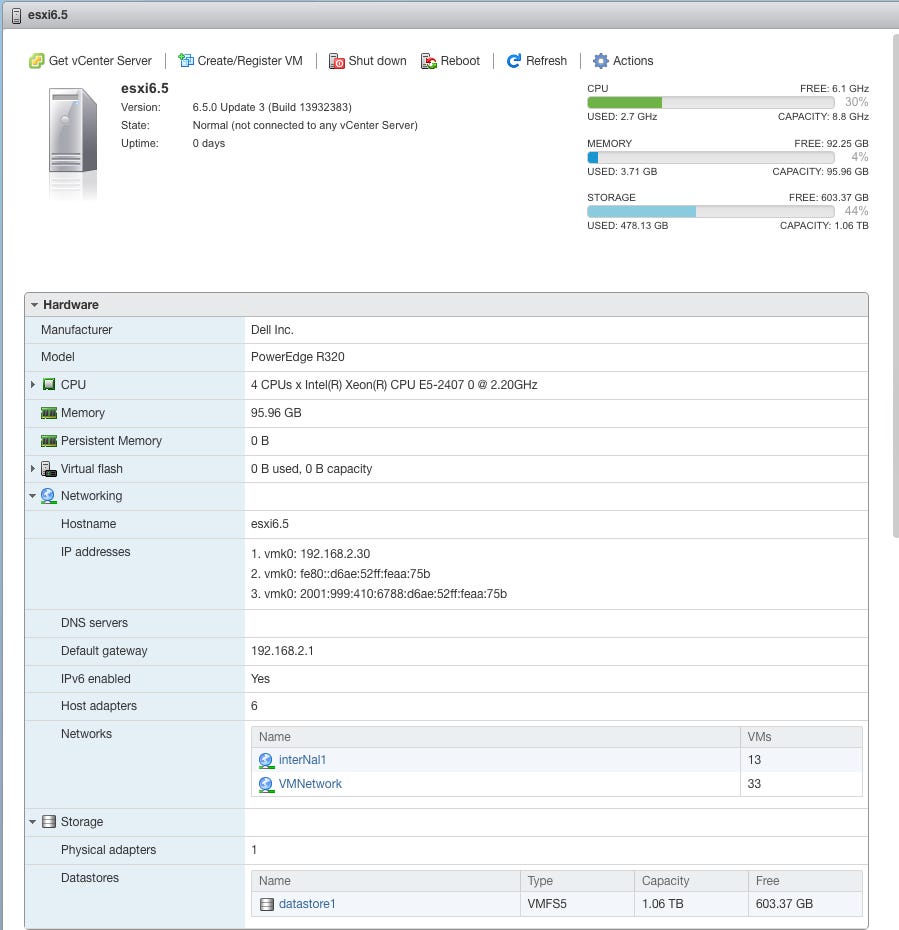Screen dimensions: 899x930
Task: Click the '192.168.2.30' vmk0 address
Action: pos(335,554)
